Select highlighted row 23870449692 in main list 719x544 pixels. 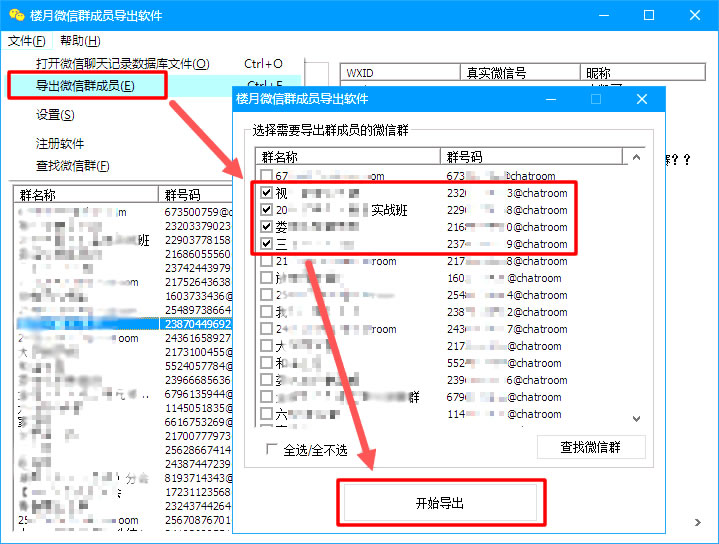(x=124, y=324)
